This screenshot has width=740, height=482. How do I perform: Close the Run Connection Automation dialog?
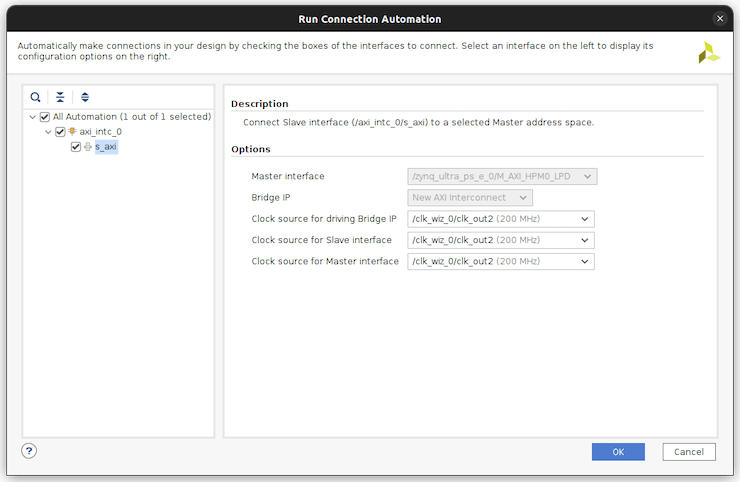pos(720,19)
